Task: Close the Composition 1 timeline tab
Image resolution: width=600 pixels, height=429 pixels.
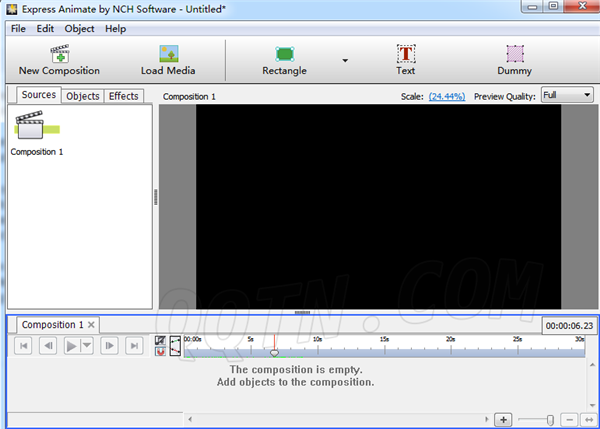Action: click(91, 325)
